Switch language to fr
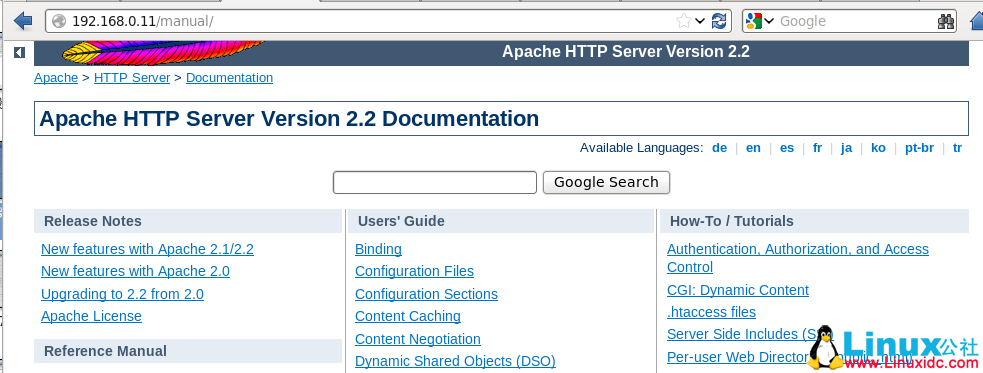 [817, 148]
